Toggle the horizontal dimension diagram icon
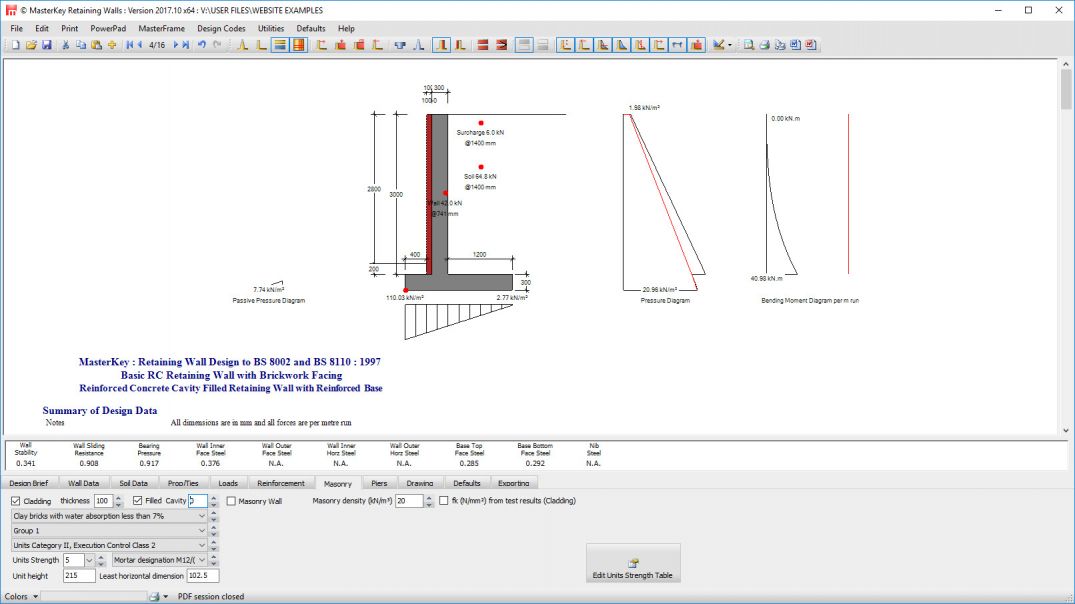The height and width of the screenshot is (604, 1075). click(x=677, y=45)
